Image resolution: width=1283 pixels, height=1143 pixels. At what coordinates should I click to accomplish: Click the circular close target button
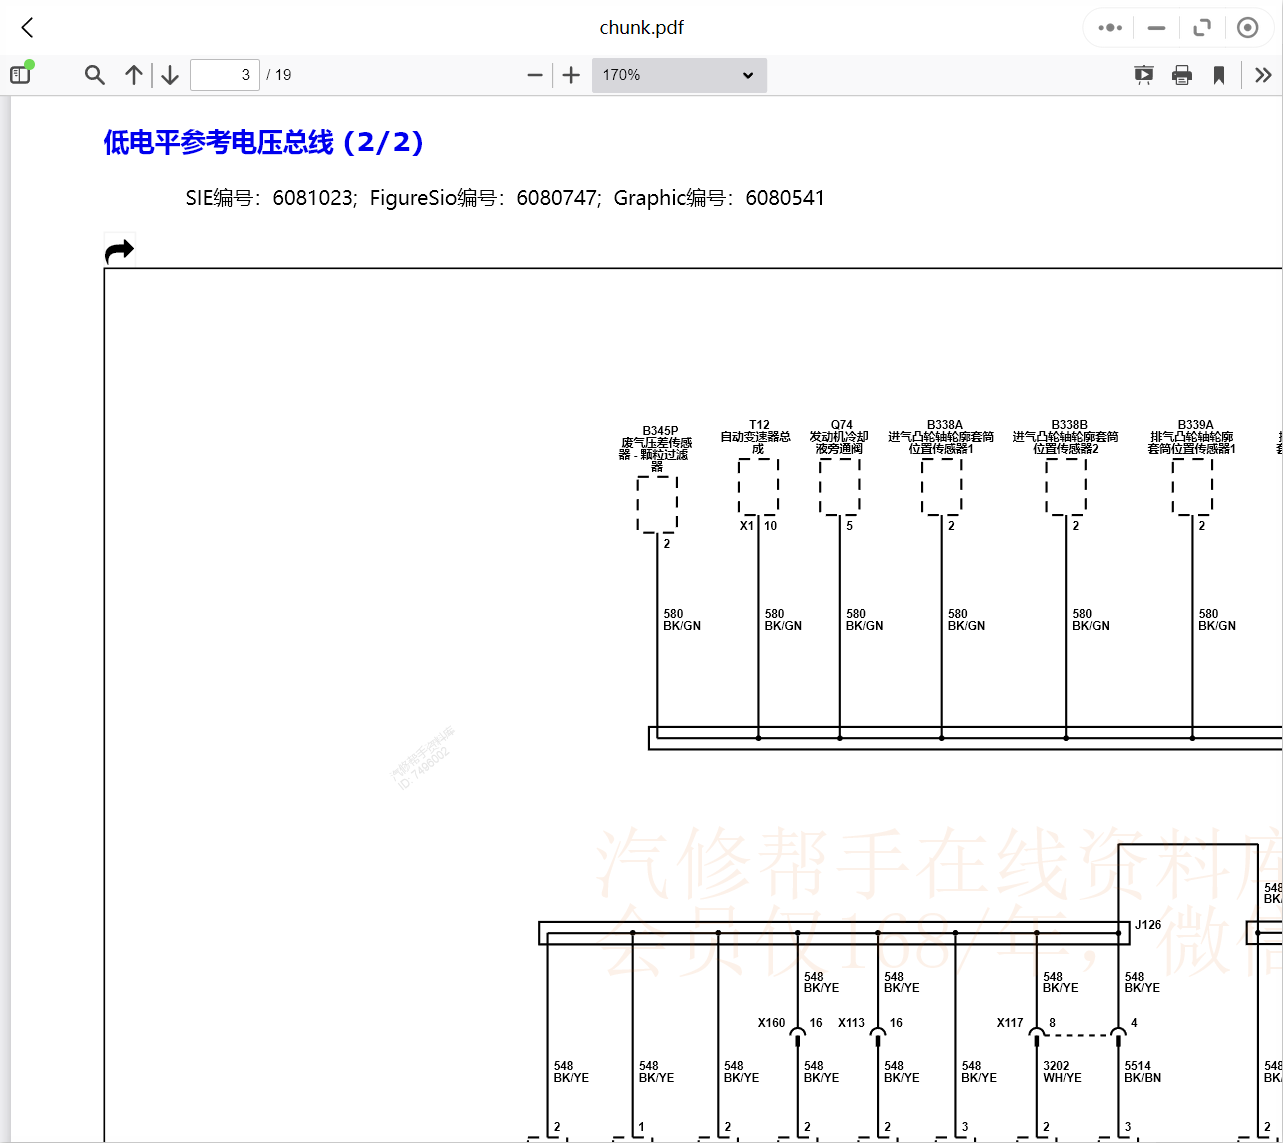[x=1247, y=28]
